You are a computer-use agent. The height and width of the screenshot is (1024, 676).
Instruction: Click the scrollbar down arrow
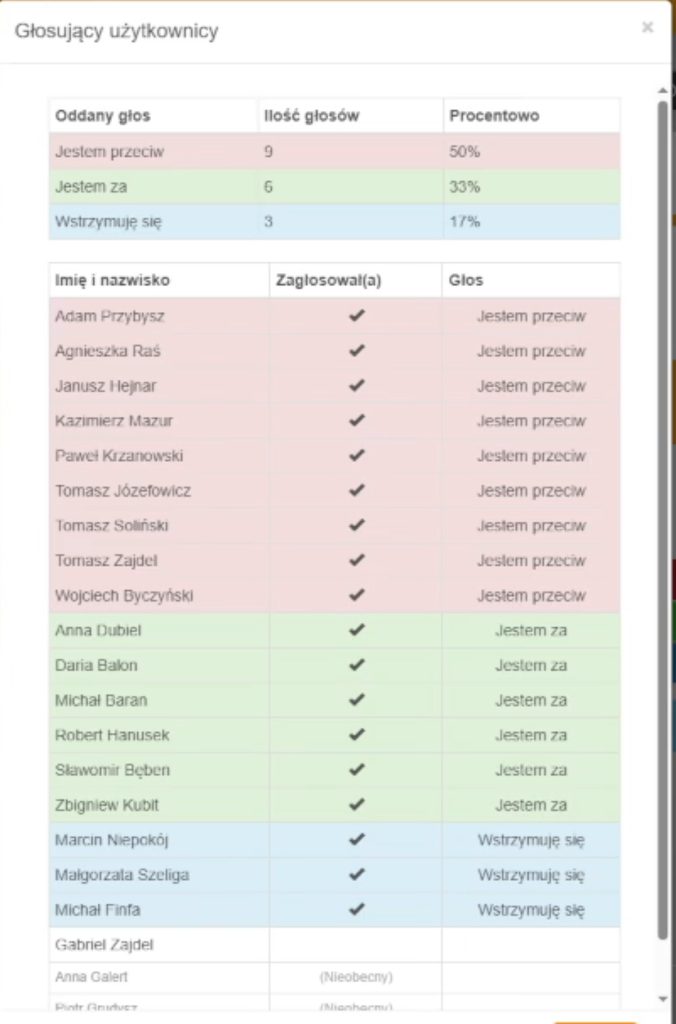click(x=663, y=1000)
